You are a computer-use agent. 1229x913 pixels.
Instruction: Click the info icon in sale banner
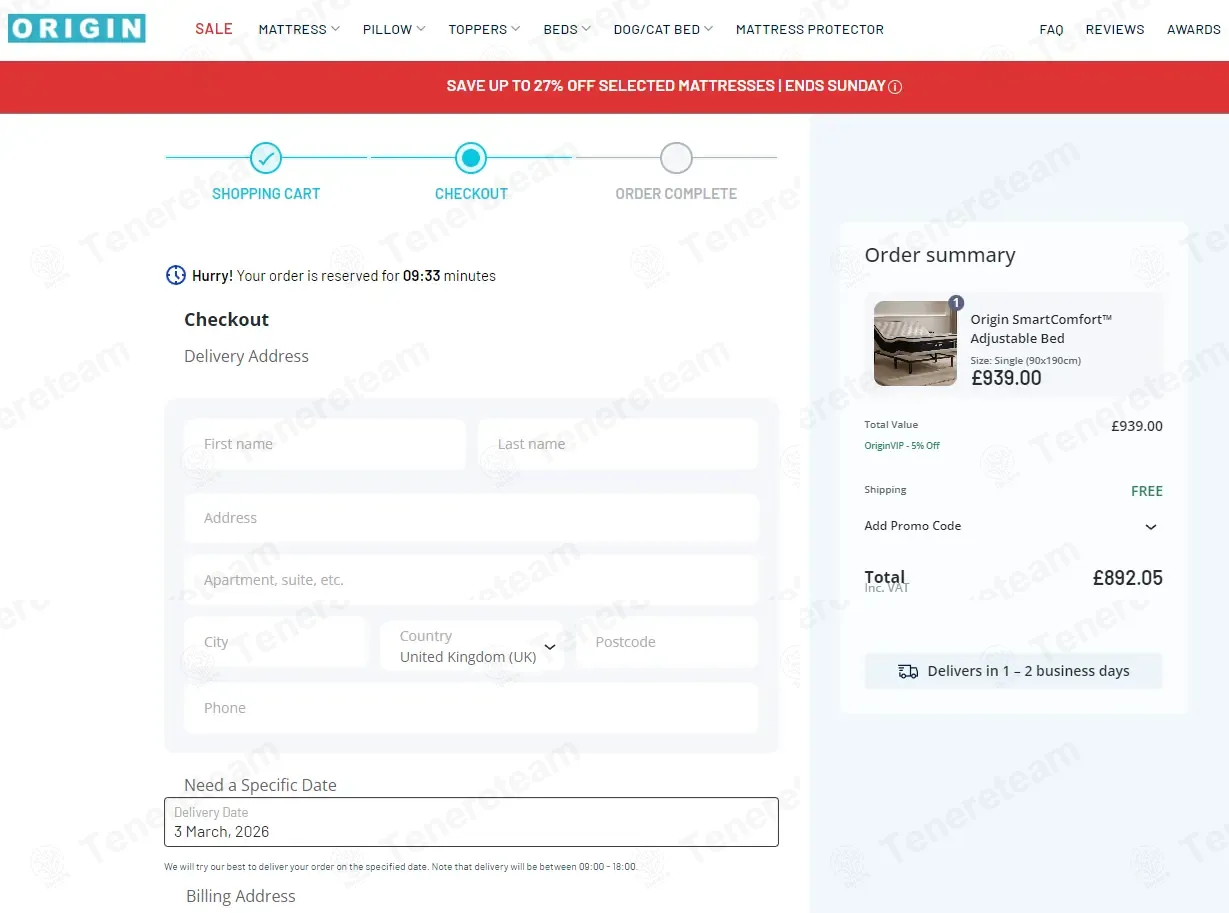(x=895, y=87)
